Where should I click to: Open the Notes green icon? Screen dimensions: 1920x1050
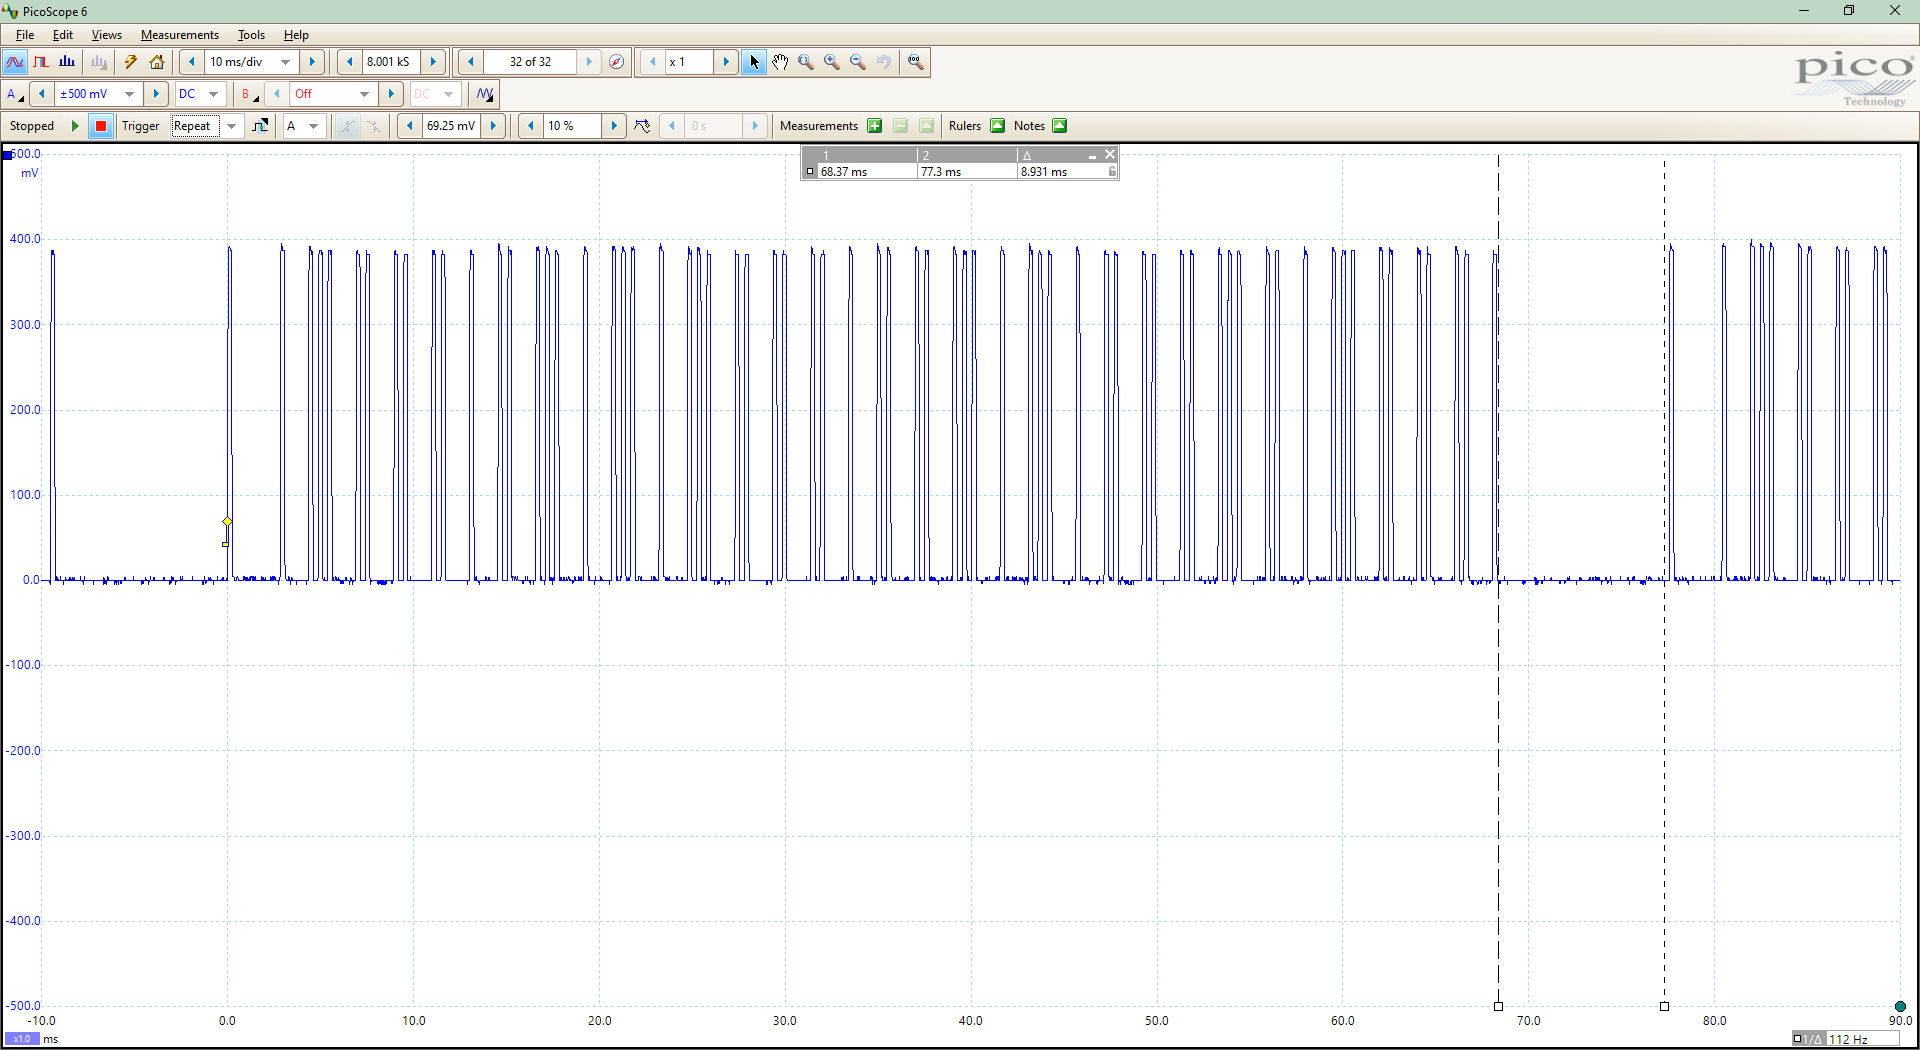click(x=1060, y=126)
